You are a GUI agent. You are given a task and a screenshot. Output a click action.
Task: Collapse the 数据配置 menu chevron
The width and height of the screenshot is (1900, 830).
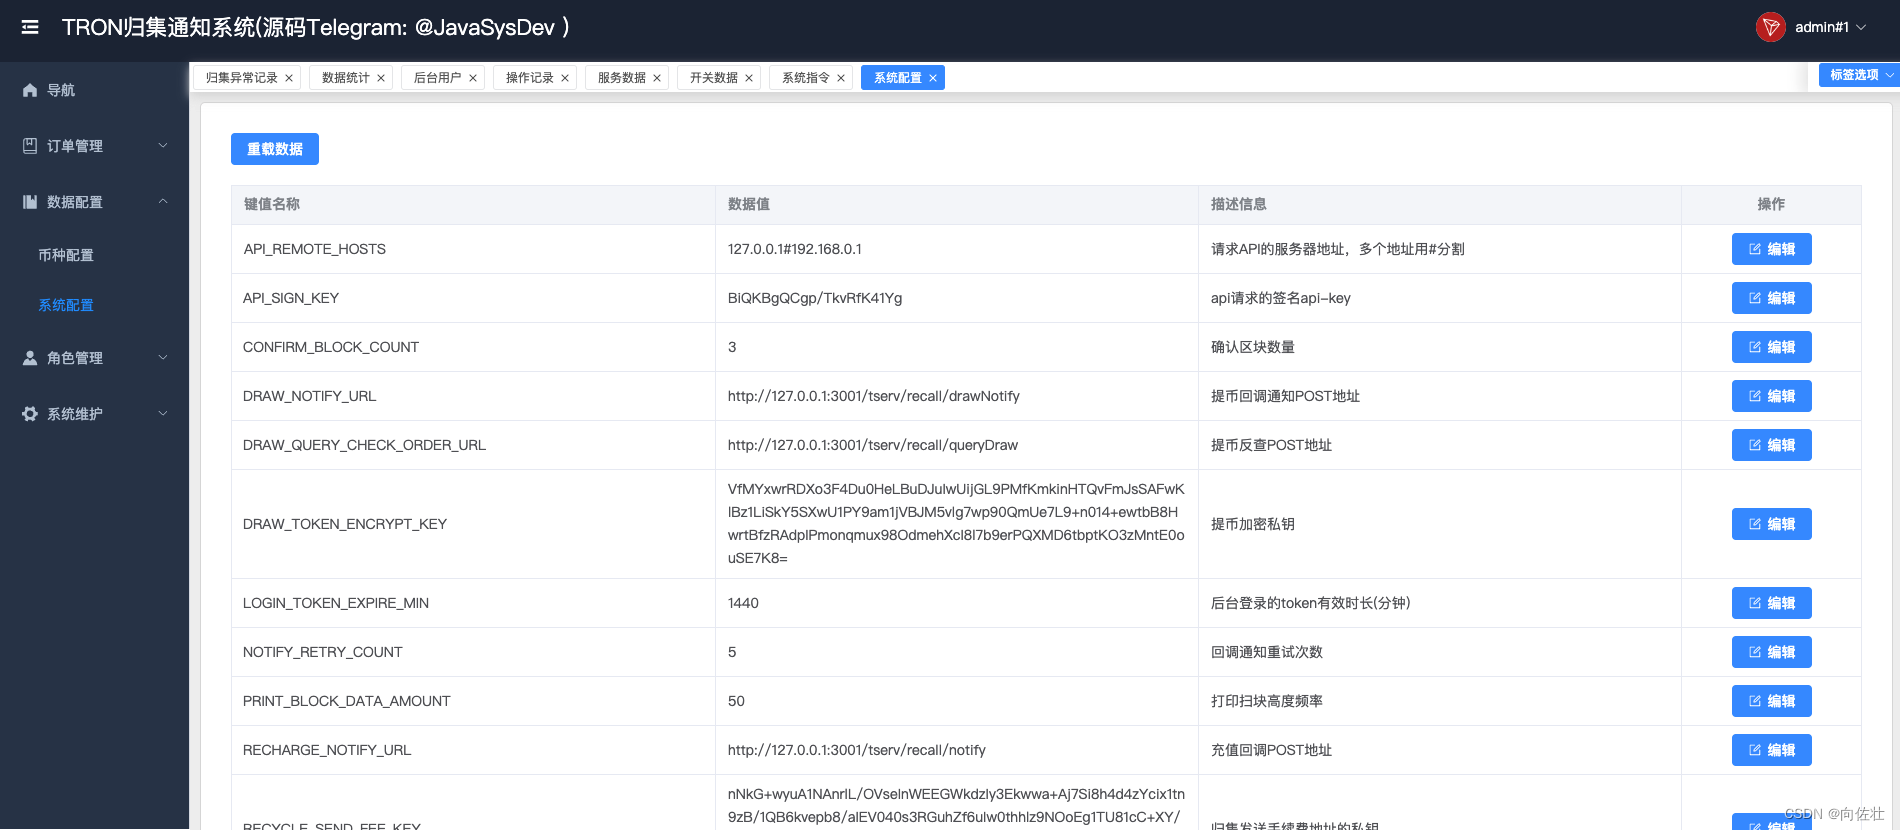[163, 202]
